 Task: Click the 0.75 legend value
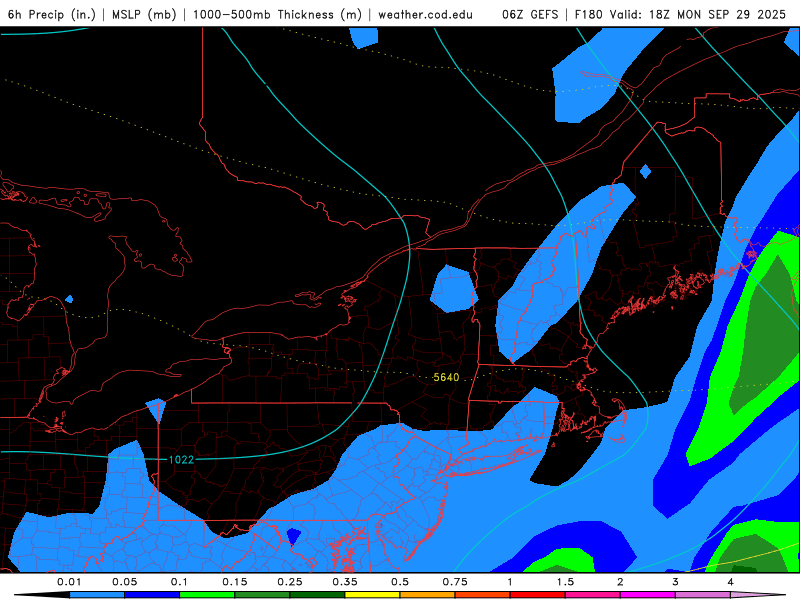[455, 582]
